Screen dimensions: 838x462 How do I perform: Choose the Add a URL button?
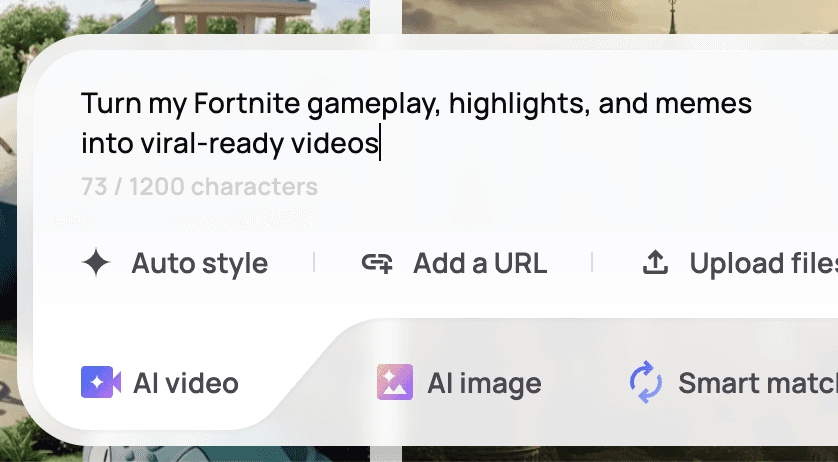click(x=455, y=263)
